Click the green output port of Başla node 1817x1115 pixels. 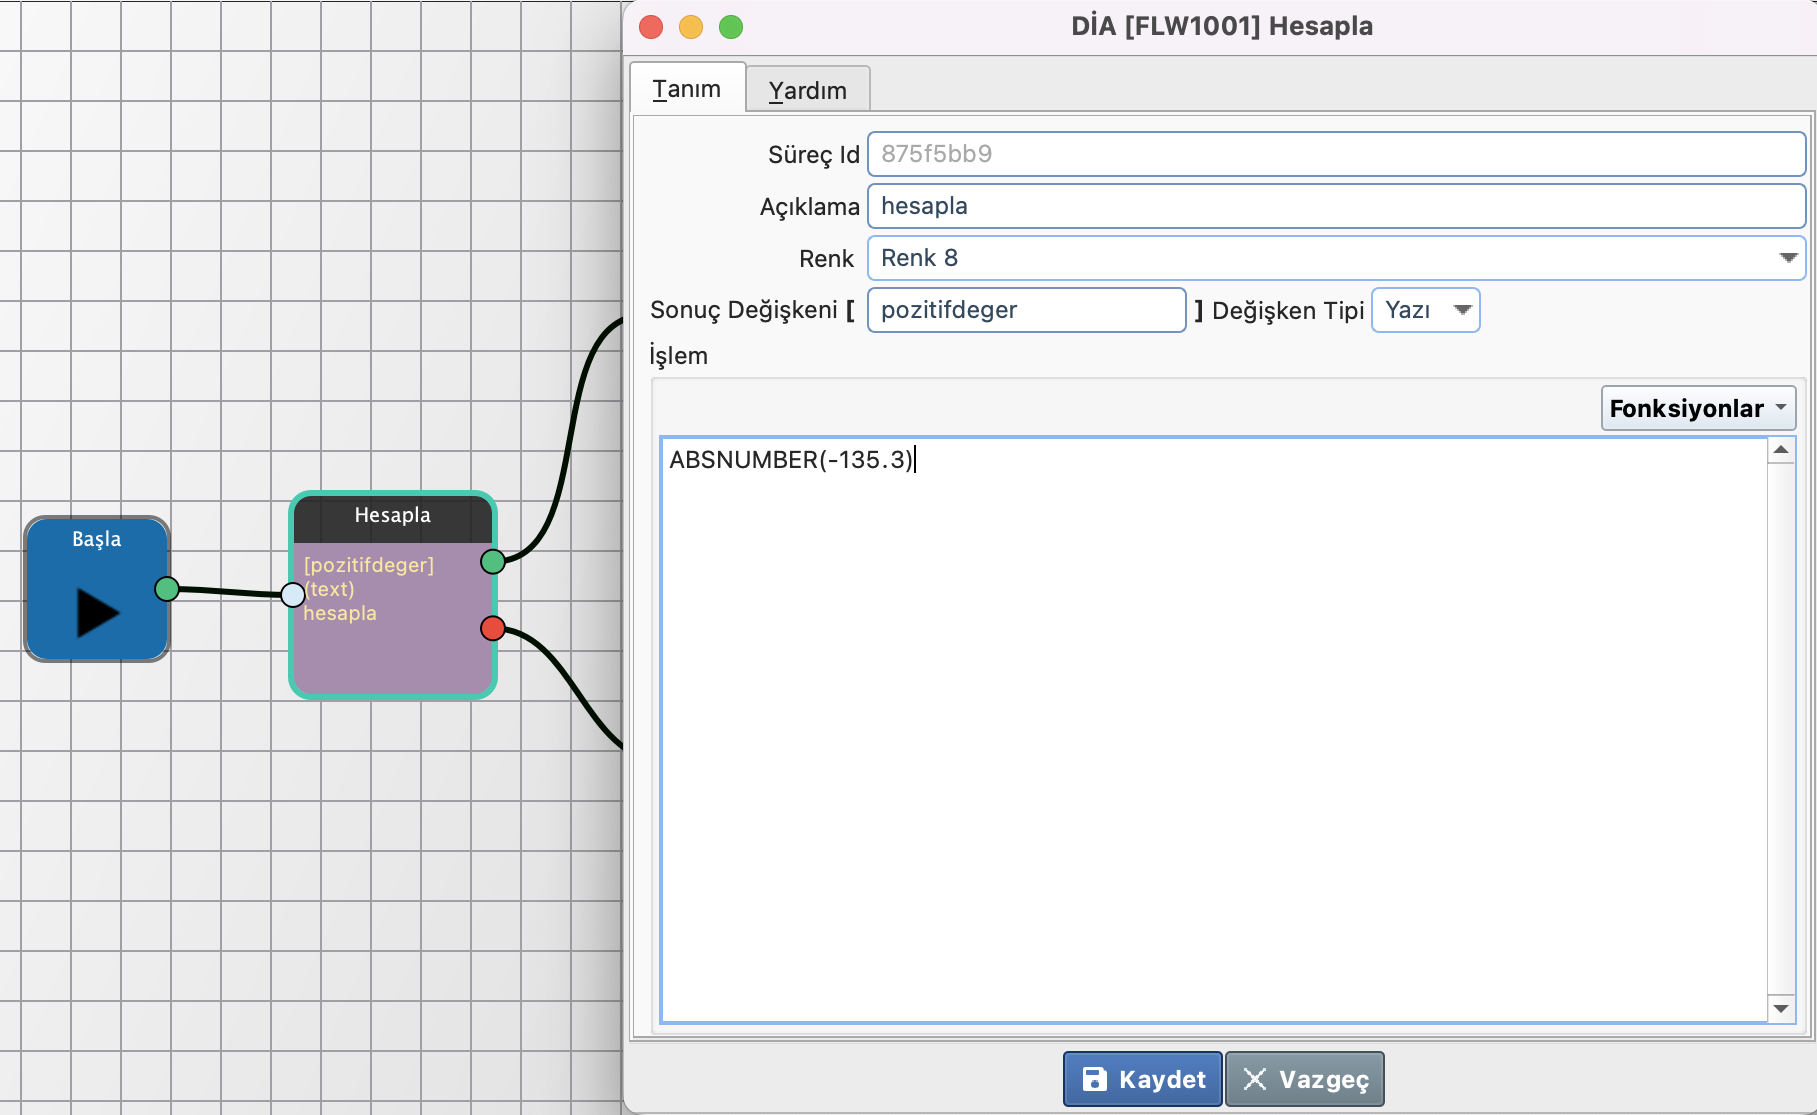click(167, 589)
